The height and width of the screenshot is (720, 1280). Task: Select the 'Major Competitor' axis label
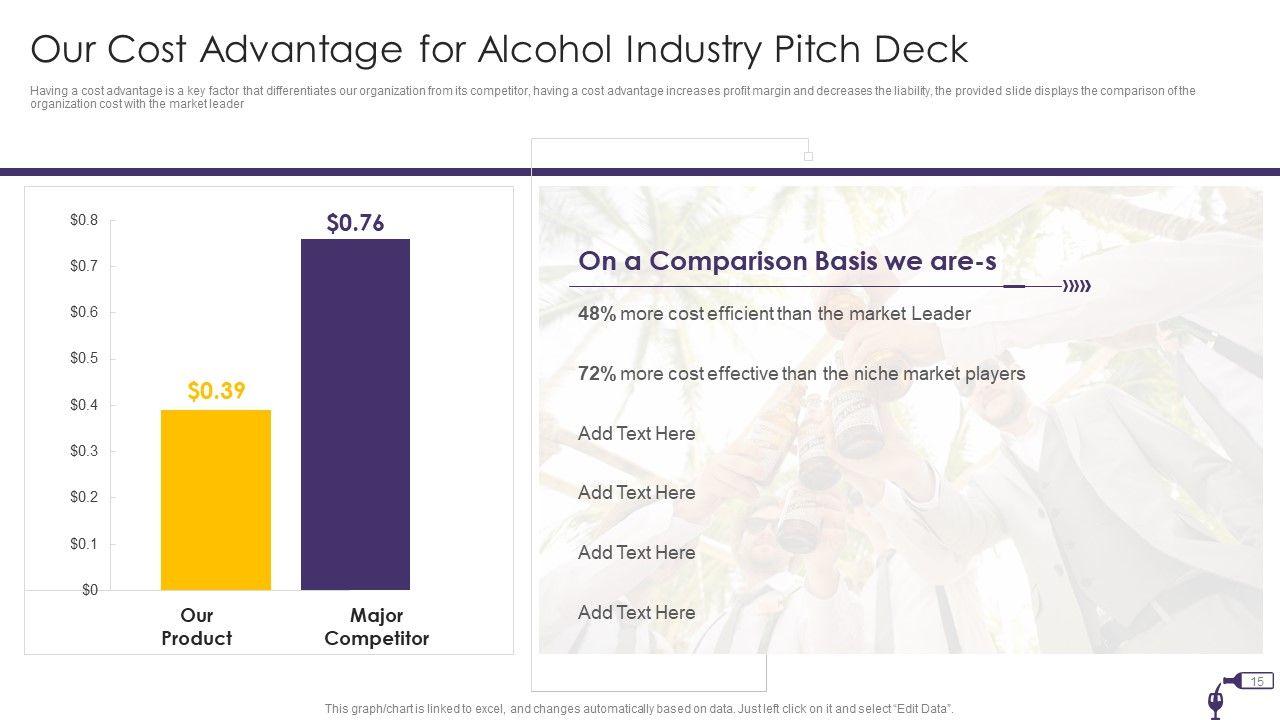tap(376, 627)
